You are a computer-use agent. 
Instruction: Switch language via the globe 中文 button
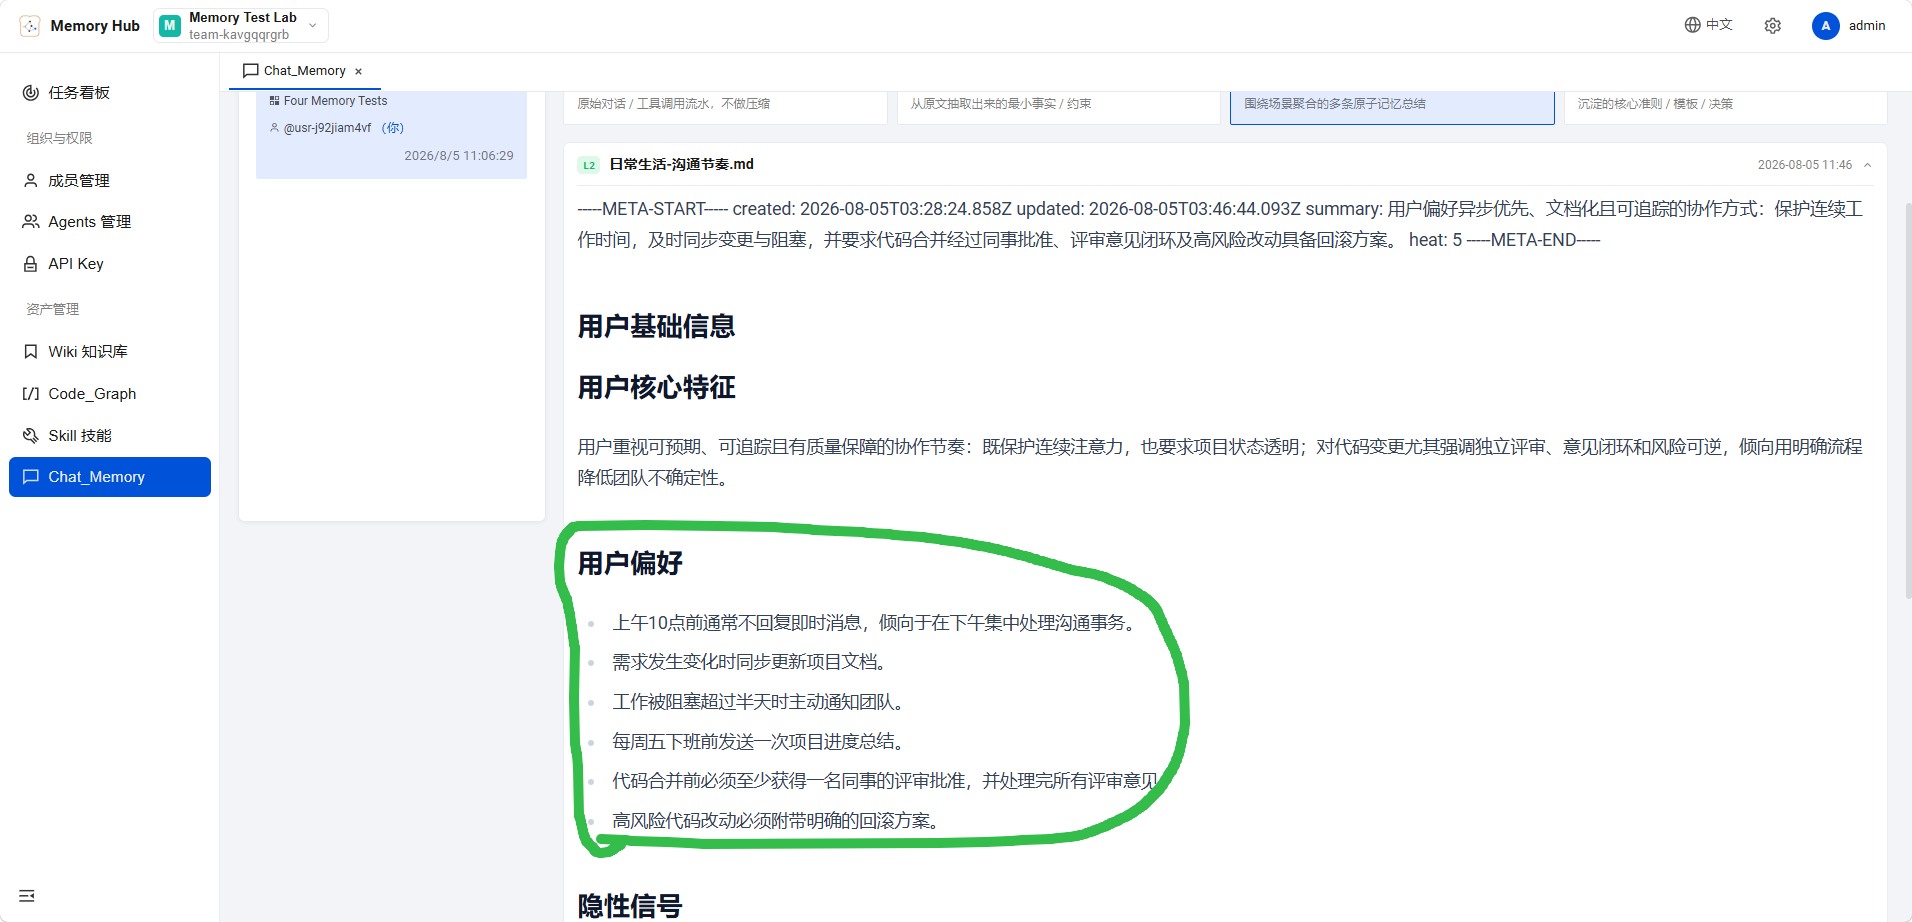1708,25
